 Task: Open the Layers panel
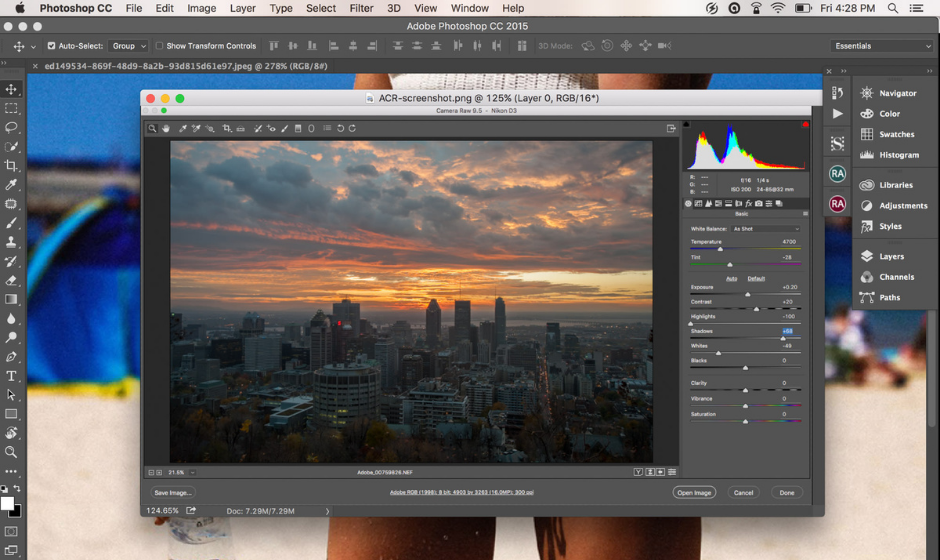click(x=882, y=257)
